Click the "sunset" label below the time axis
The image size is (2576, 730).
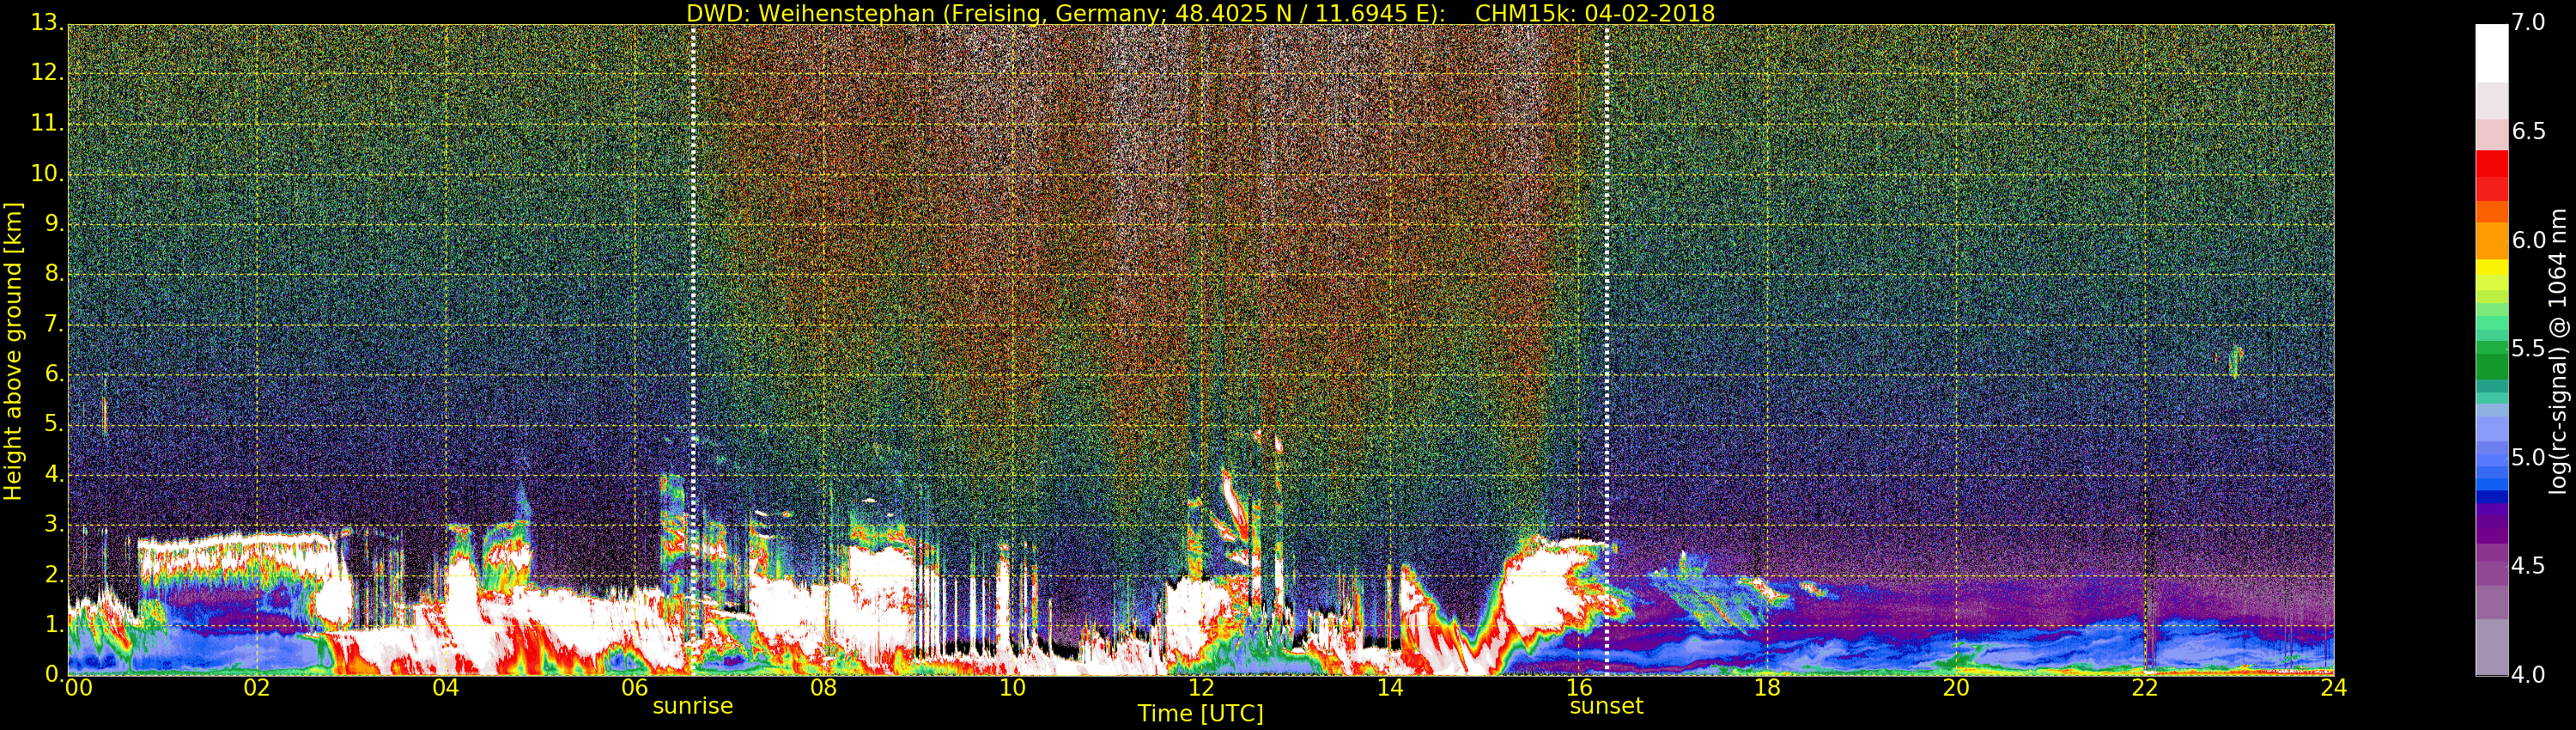(x=1606, y=706)
